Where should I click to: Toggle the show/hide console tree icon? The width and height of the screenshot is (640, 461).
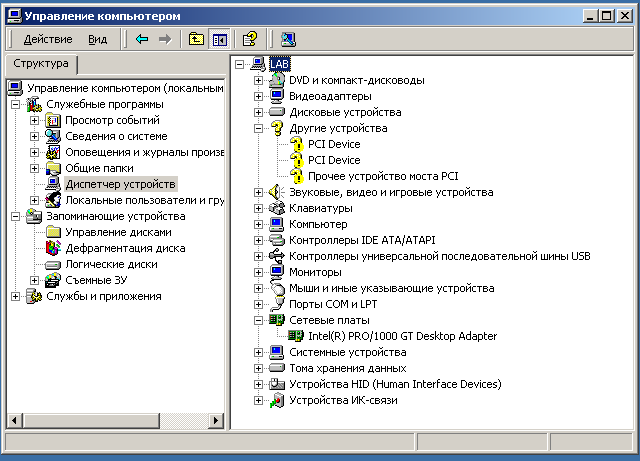point(219,39)
